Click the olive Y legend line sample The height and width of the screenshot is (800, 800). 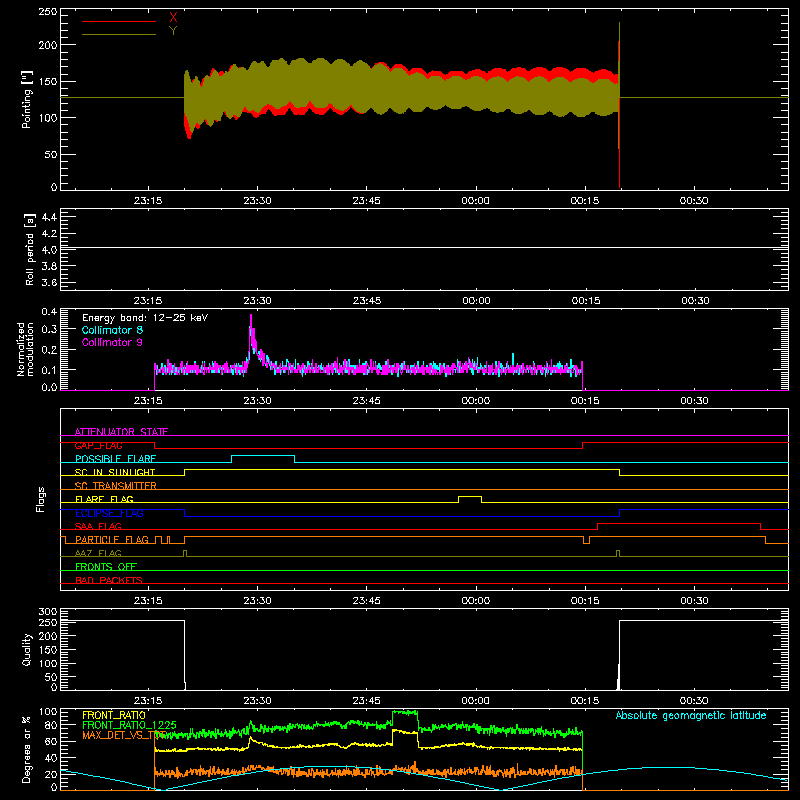pyautogui.click(x=119, y=35)
